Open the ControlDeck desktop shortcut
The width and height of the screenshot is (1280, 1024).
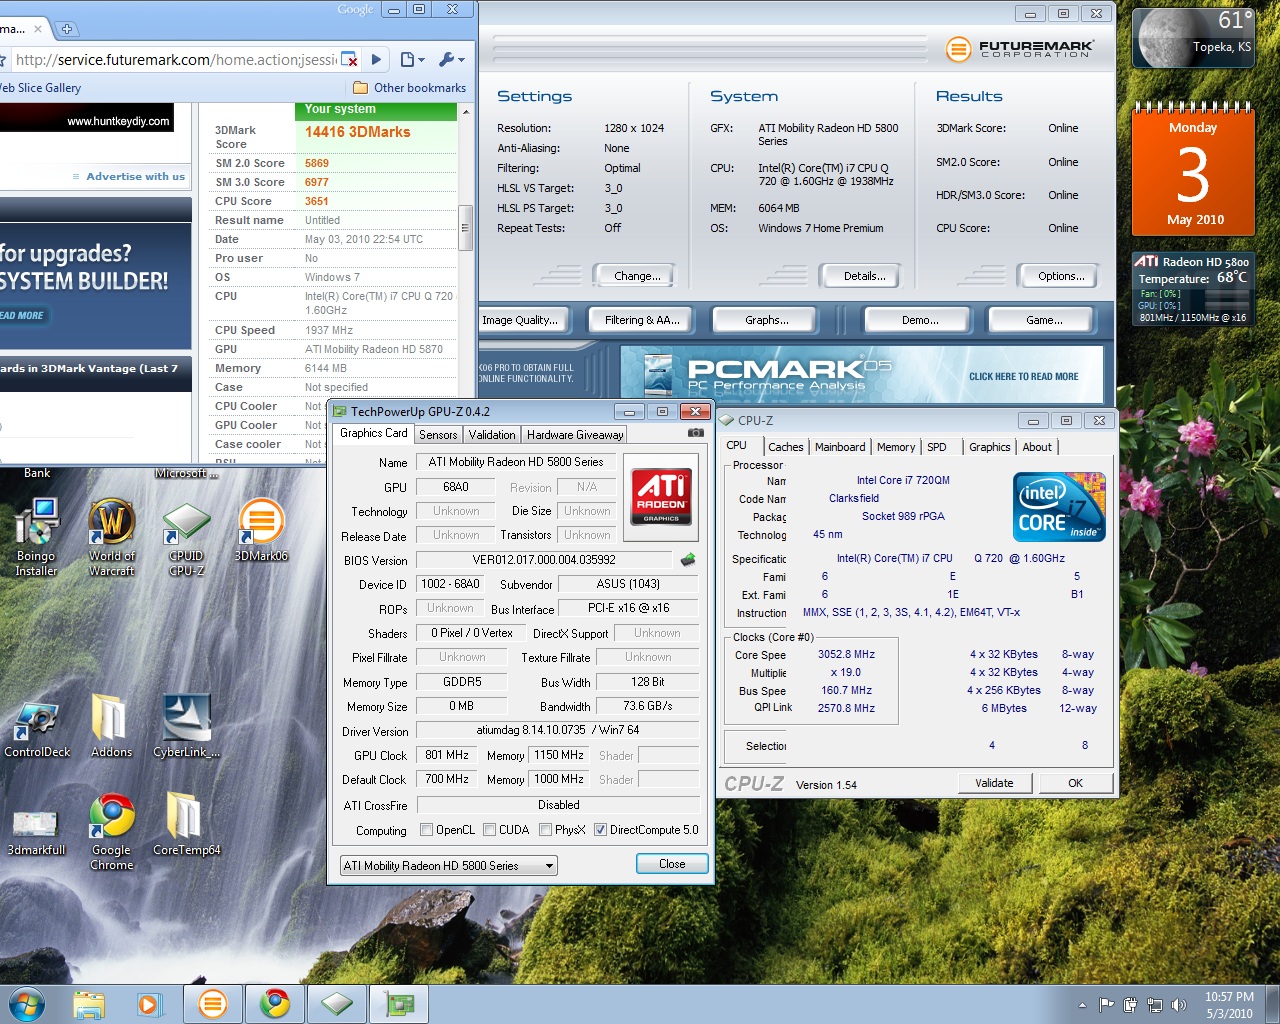click(x=37, y=730)
